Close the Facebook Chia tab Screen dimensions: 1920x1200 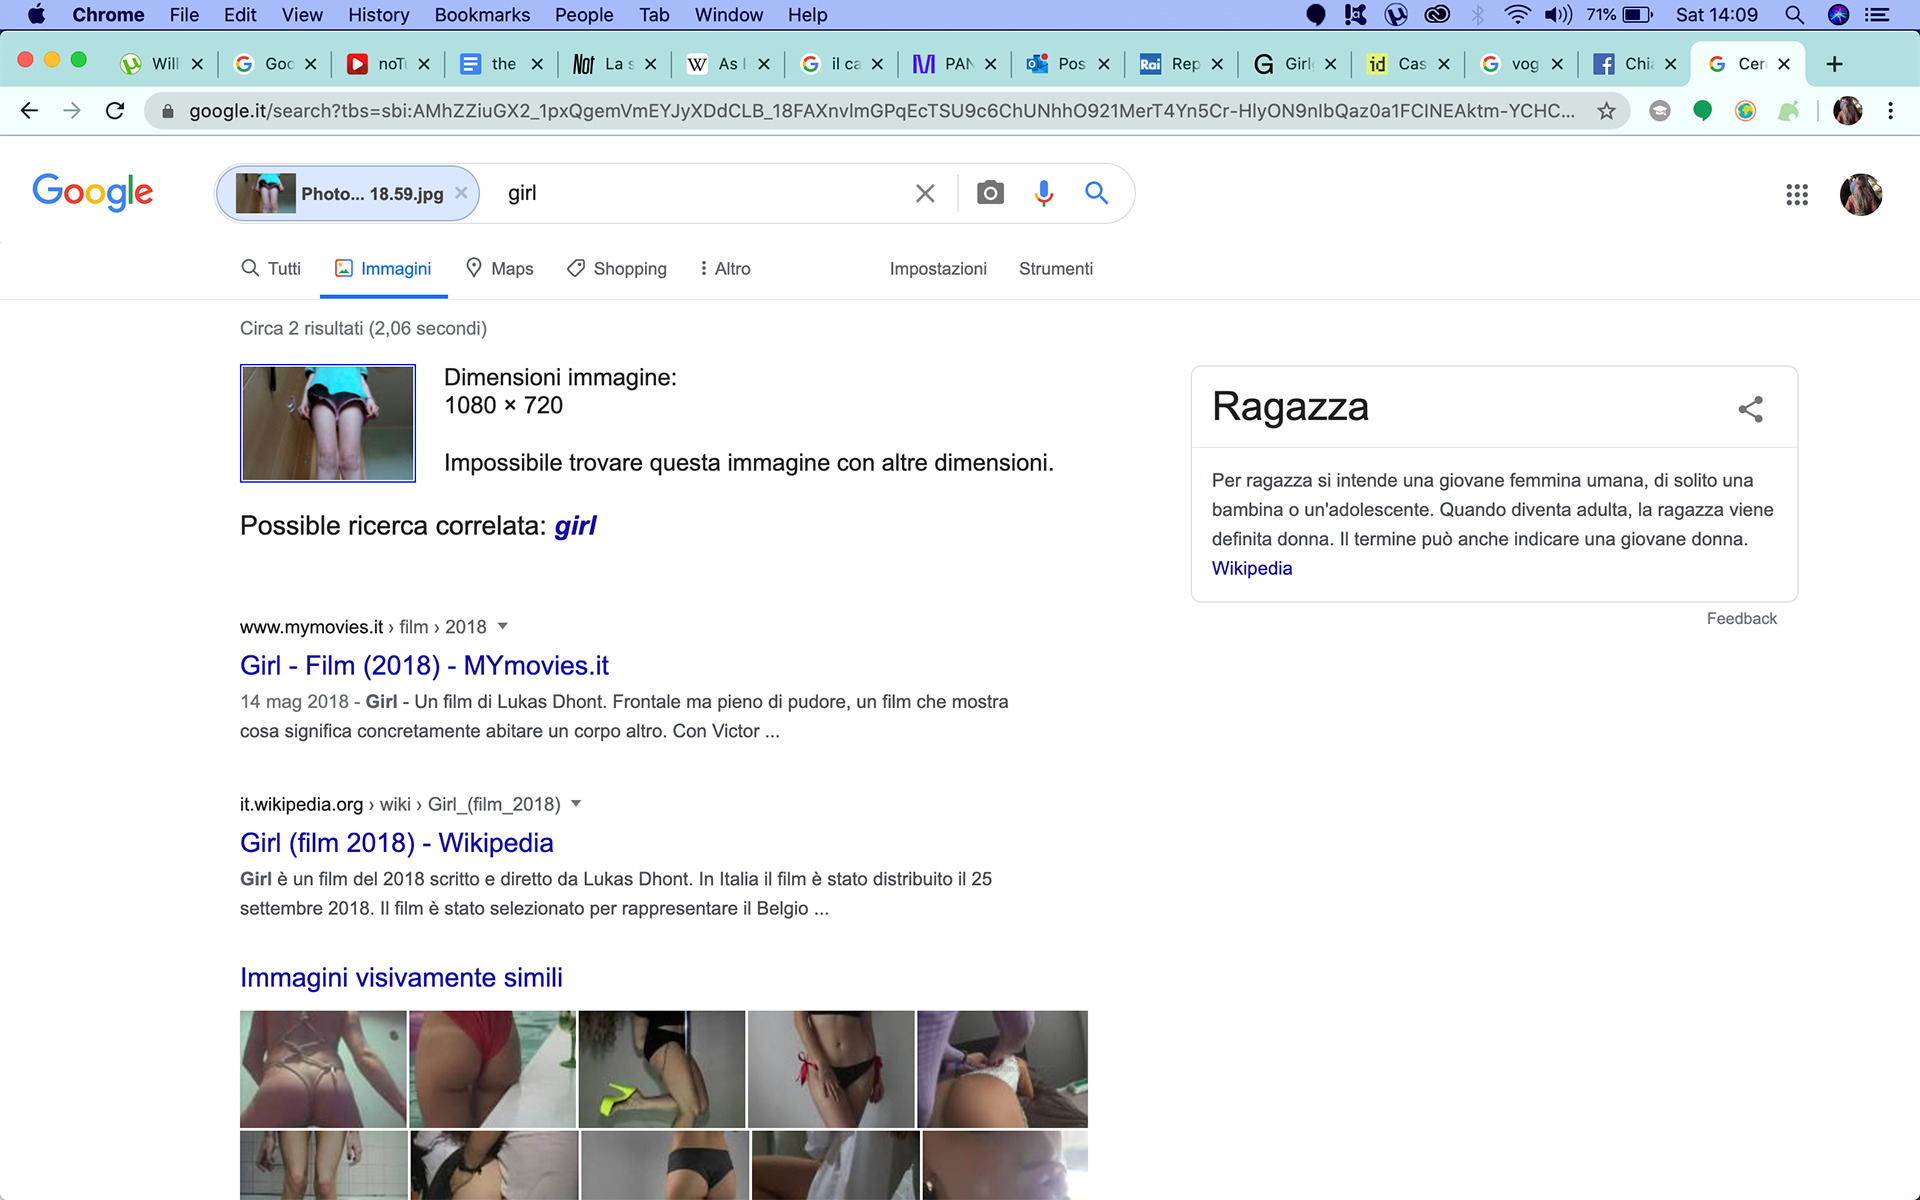click(x=1670, y=64)
